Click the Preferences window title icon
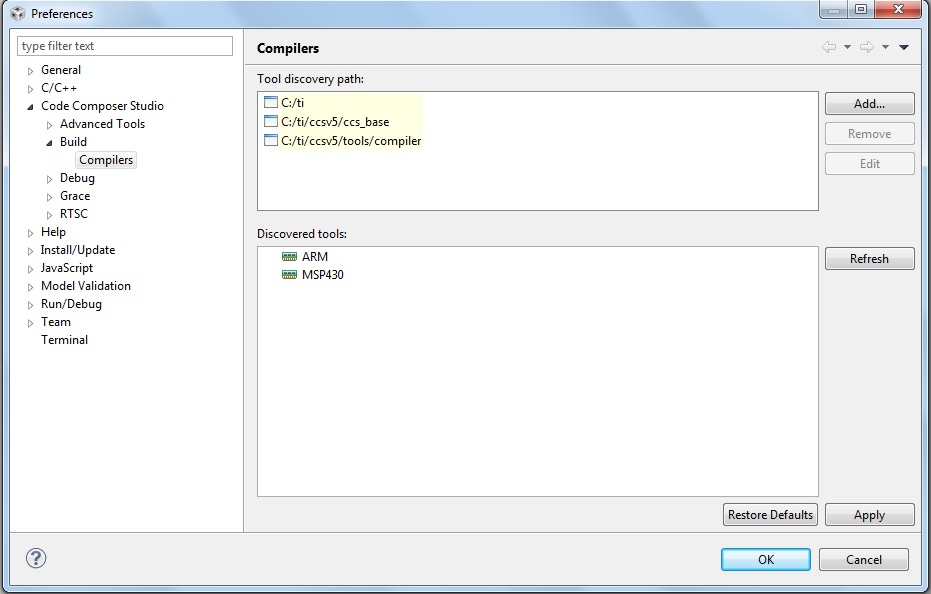The height and width of the screenshot is (594, 931). (18, 13)
